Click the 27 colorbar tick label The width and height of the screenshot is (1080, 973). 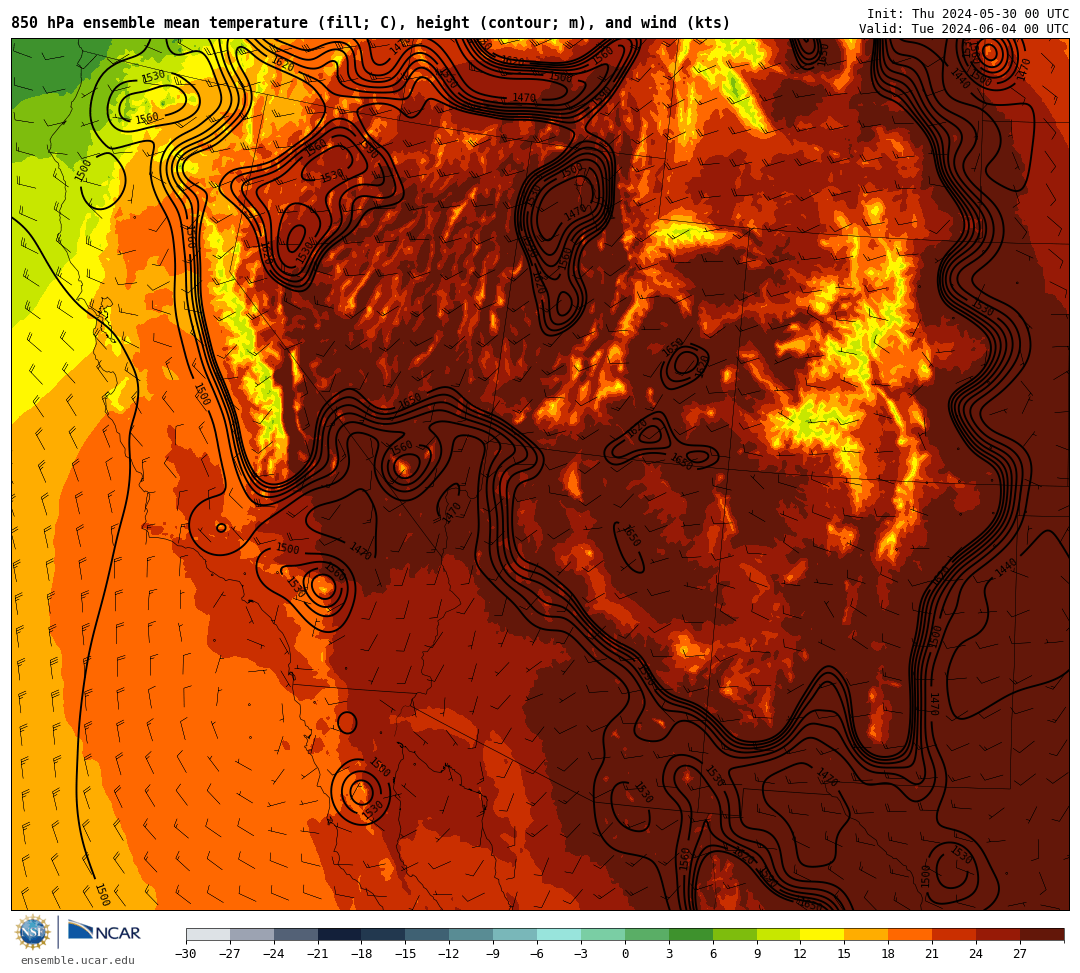tap(1020, 954)
